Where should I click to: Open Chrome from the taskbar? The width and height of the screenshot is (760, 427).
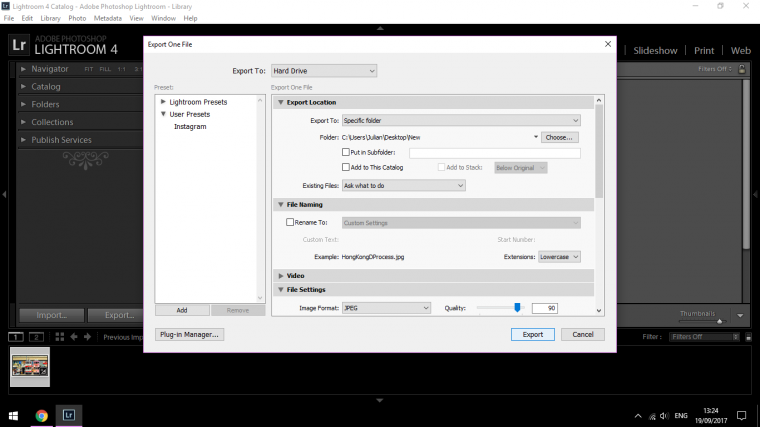coord(42,416)
